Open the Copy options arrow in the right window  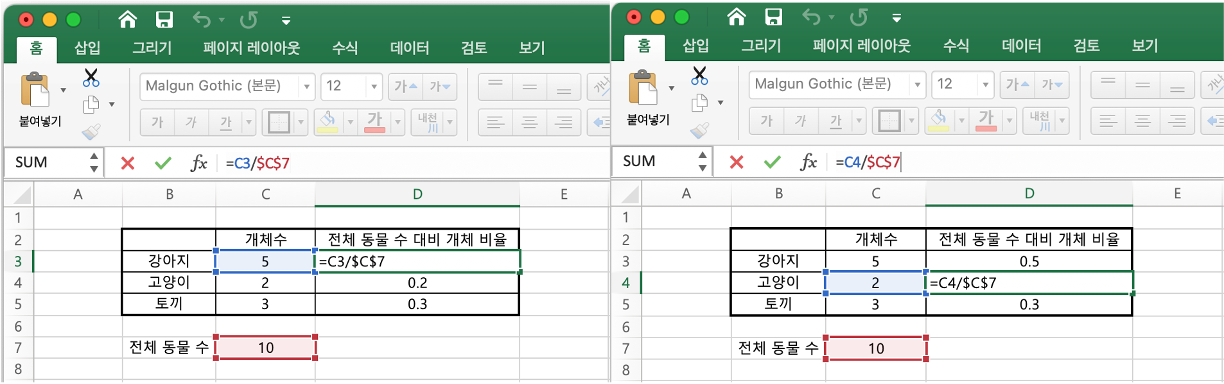tap(719, 101)
